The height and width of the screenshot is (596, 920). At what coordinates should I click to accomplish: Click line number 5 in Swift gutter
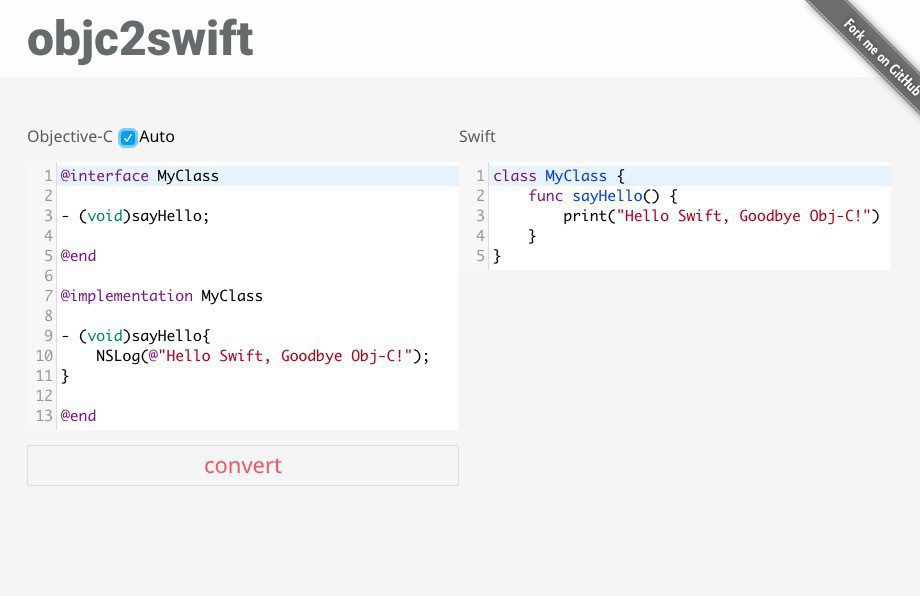tap(481, 256)
